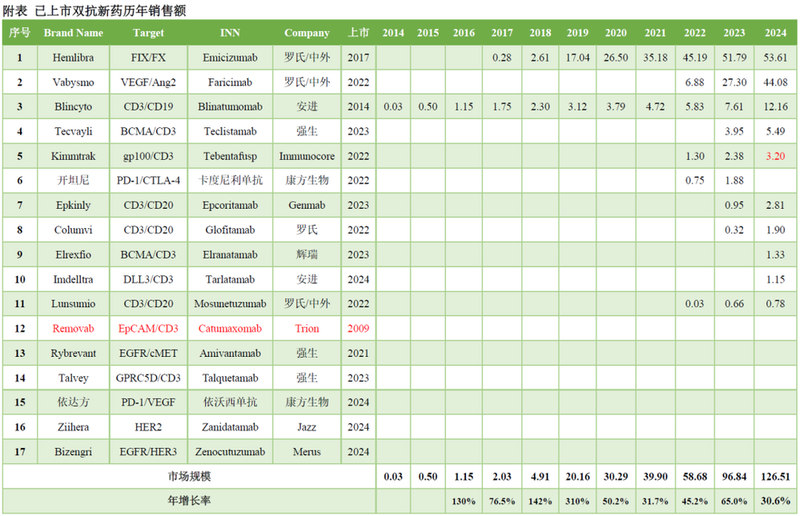
Task: Click the EpCAM/CD3 target cell
Action: pos(148,329)
